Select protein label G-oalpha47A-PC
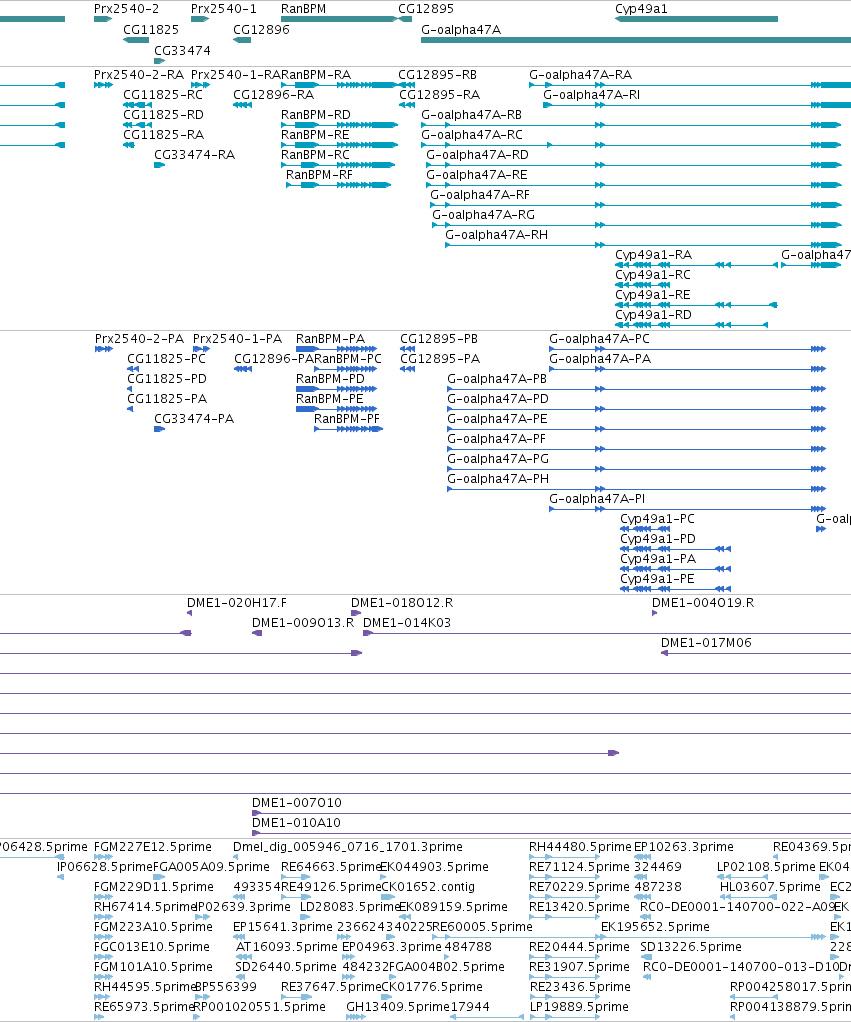Screen dimensions: 851x1022 tap(599, 339)
